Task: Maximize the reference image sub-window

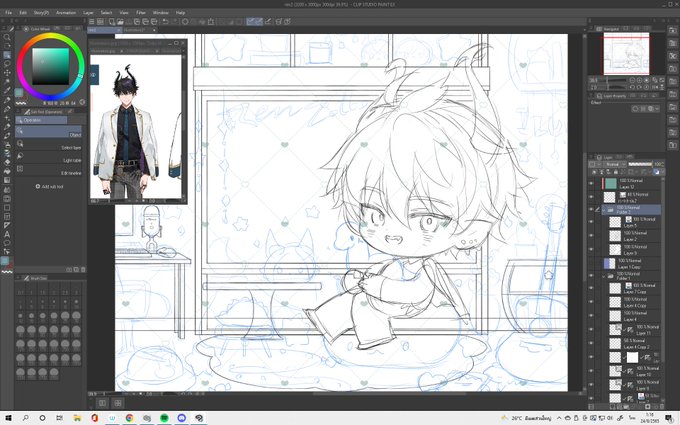Action: pos(176,43)
